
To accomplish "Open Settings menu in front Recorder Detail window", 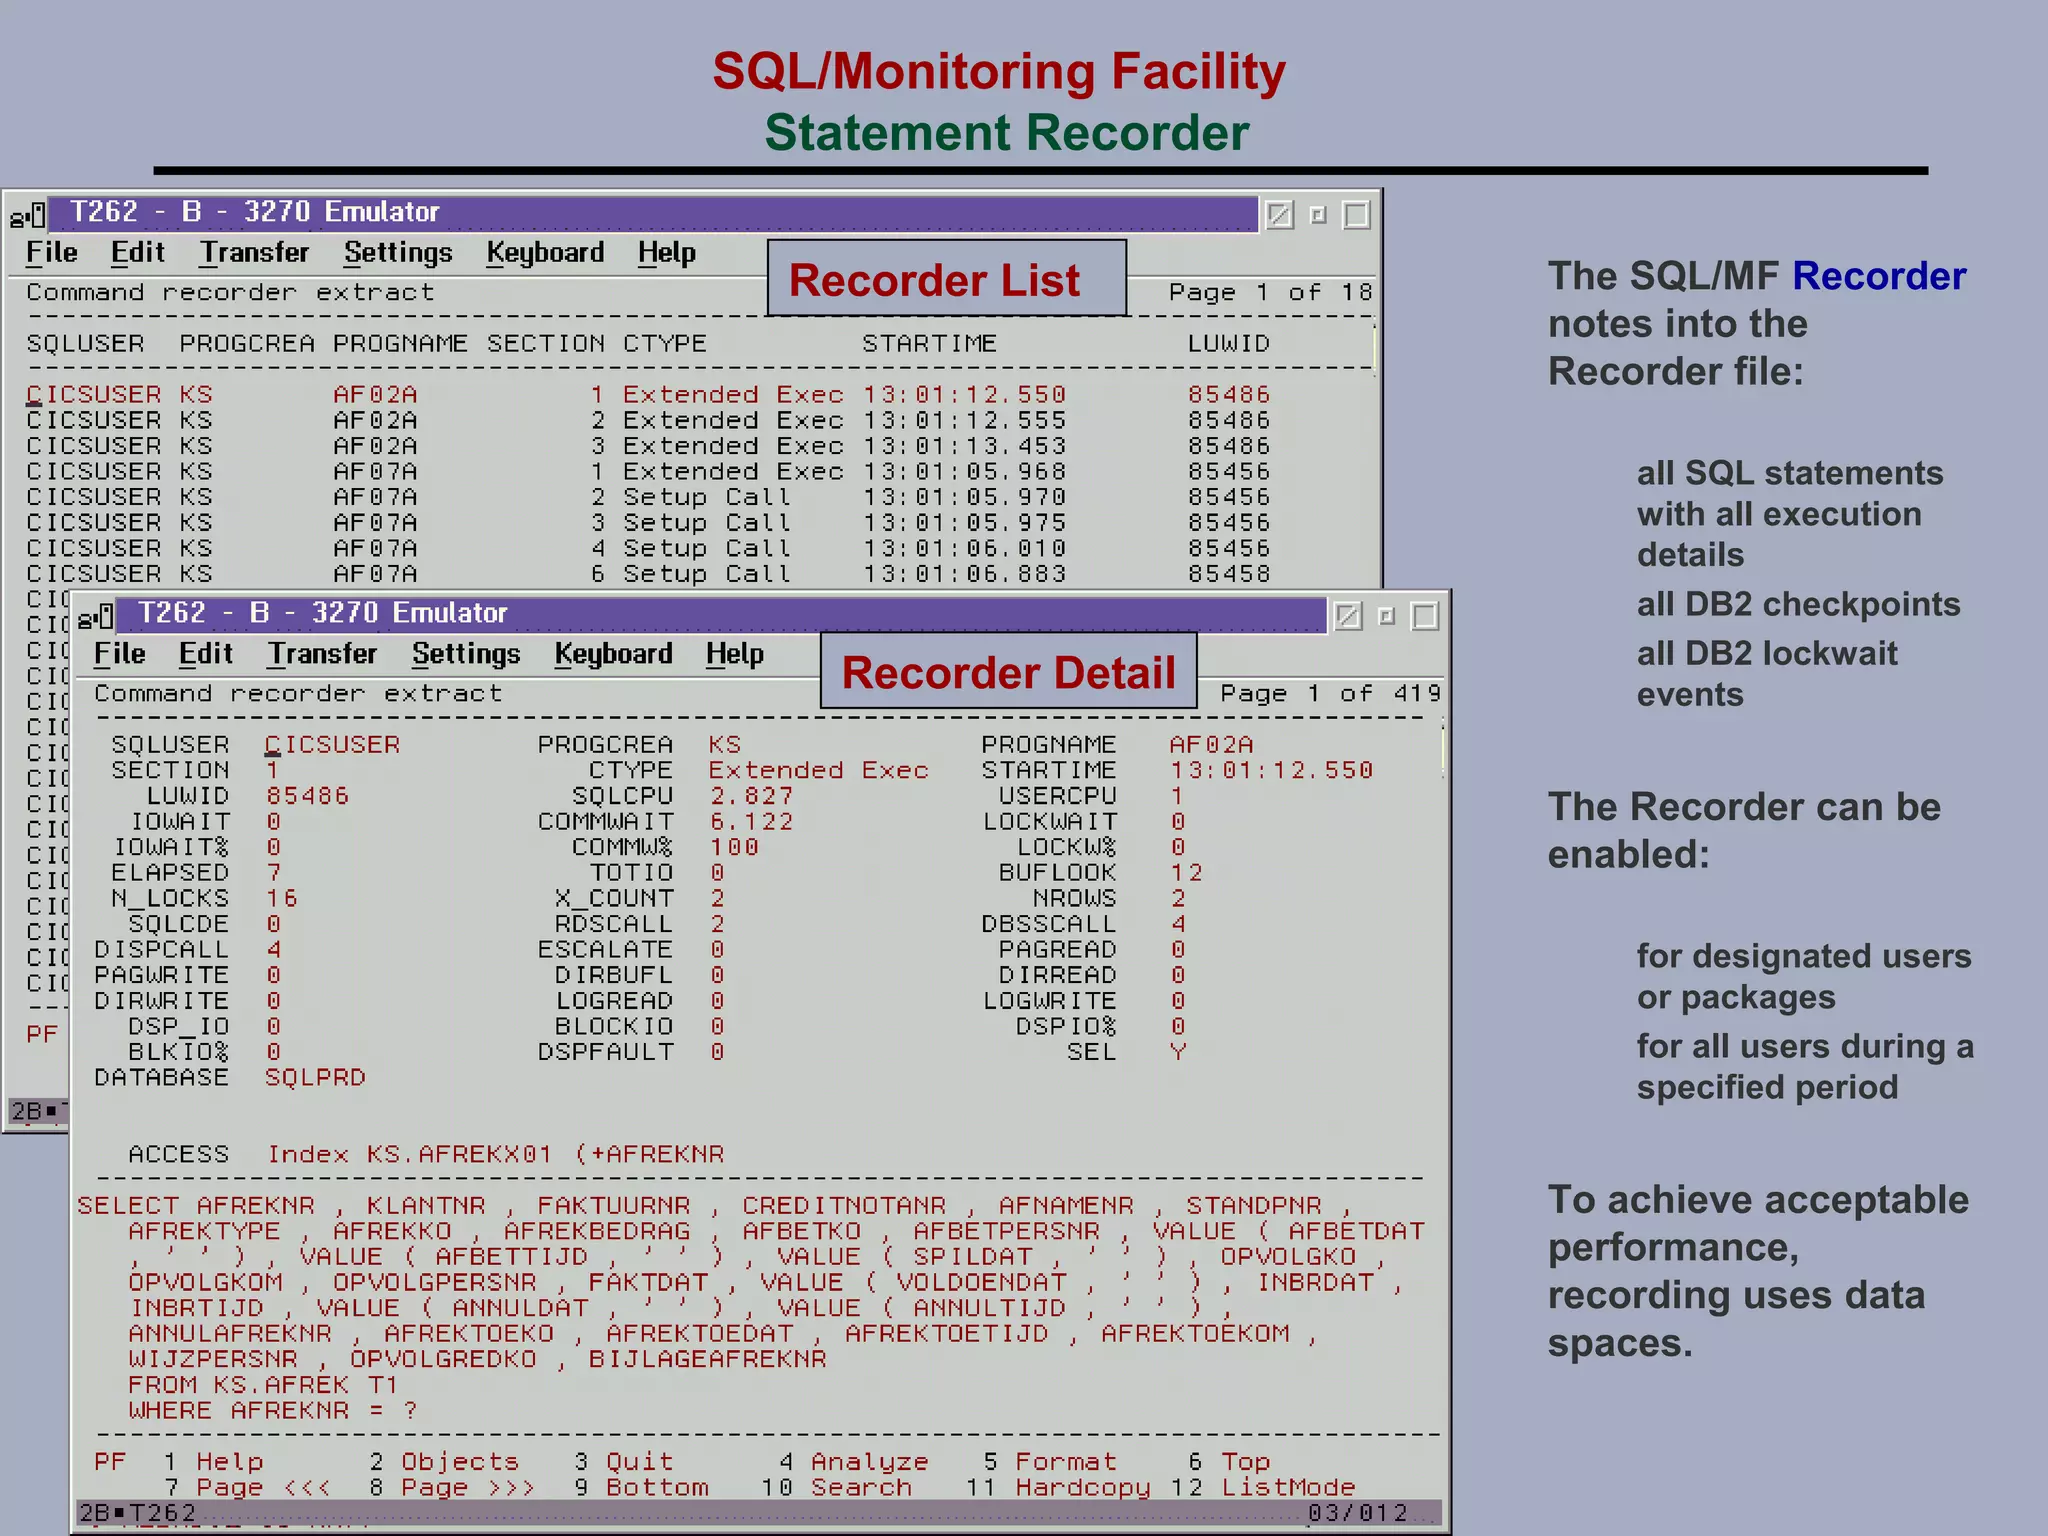I will (466, 654).
